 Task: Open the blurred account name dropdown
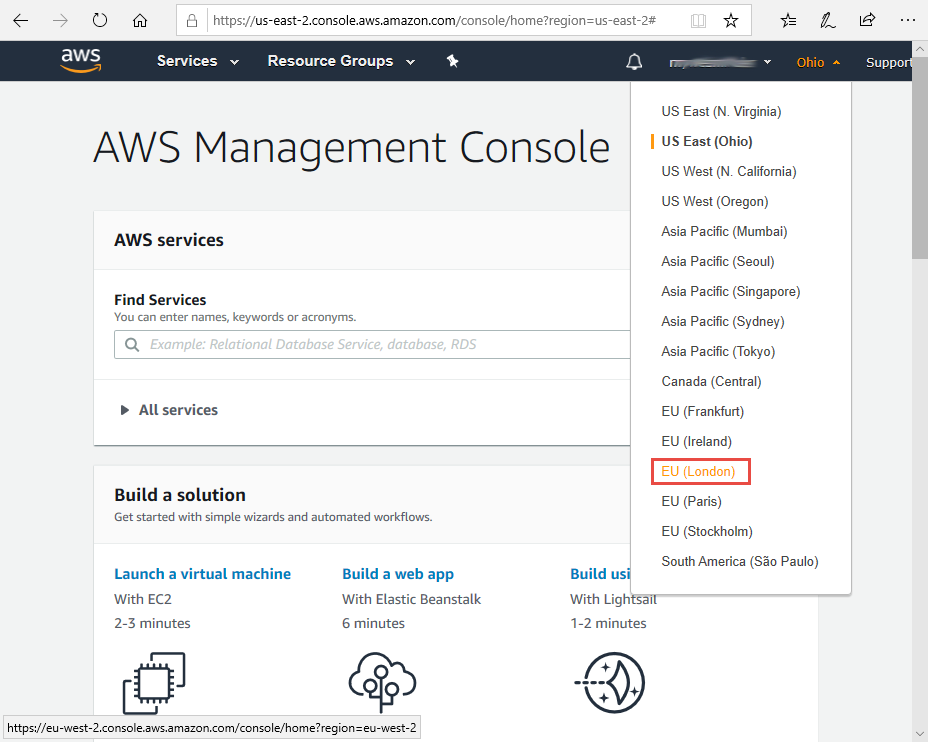pyautogui.click(x=720, y=62)
